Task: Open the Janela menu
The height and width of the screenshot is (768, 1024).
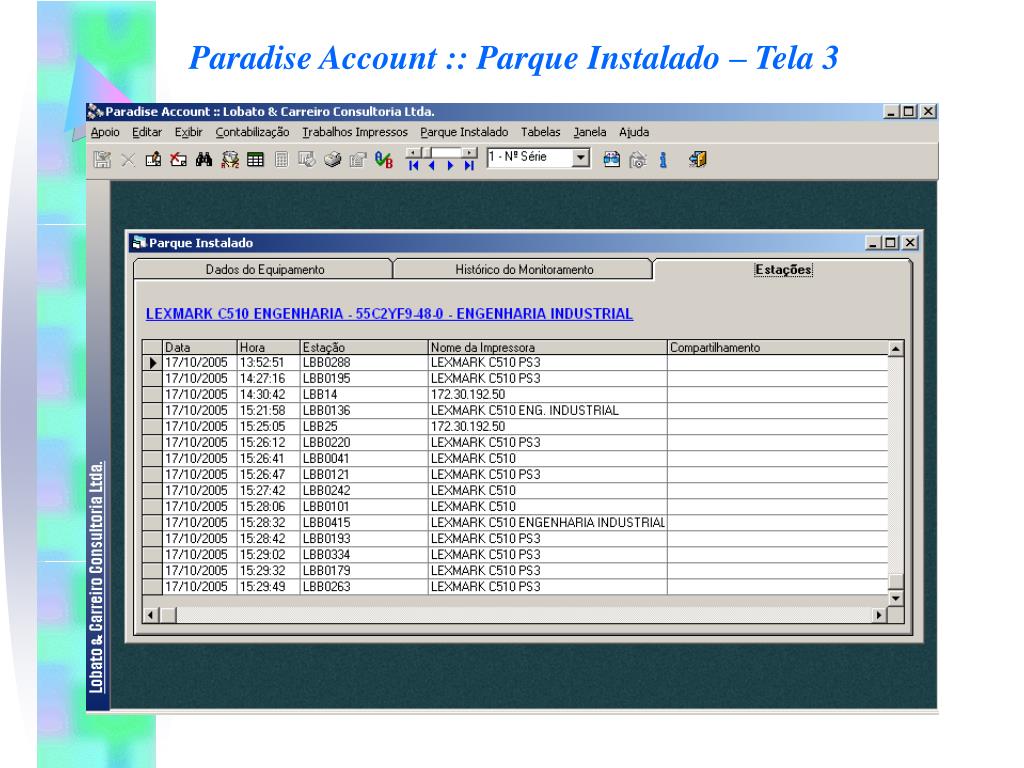Action: pyautogui.click(x=590, y=132)
